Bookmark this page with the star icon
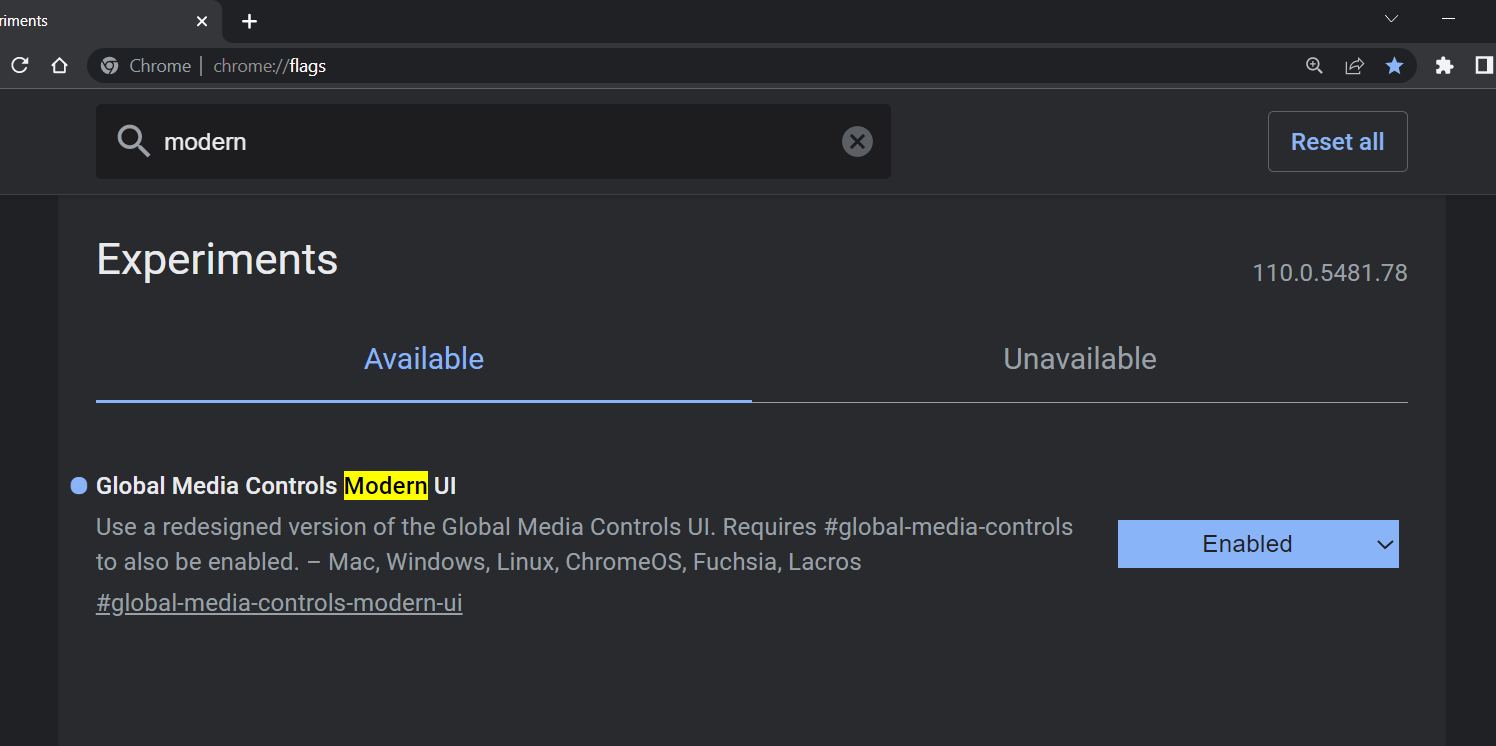Image resolution: width=1496 pixels, height=746 pixels. (x=1394, y=65)
